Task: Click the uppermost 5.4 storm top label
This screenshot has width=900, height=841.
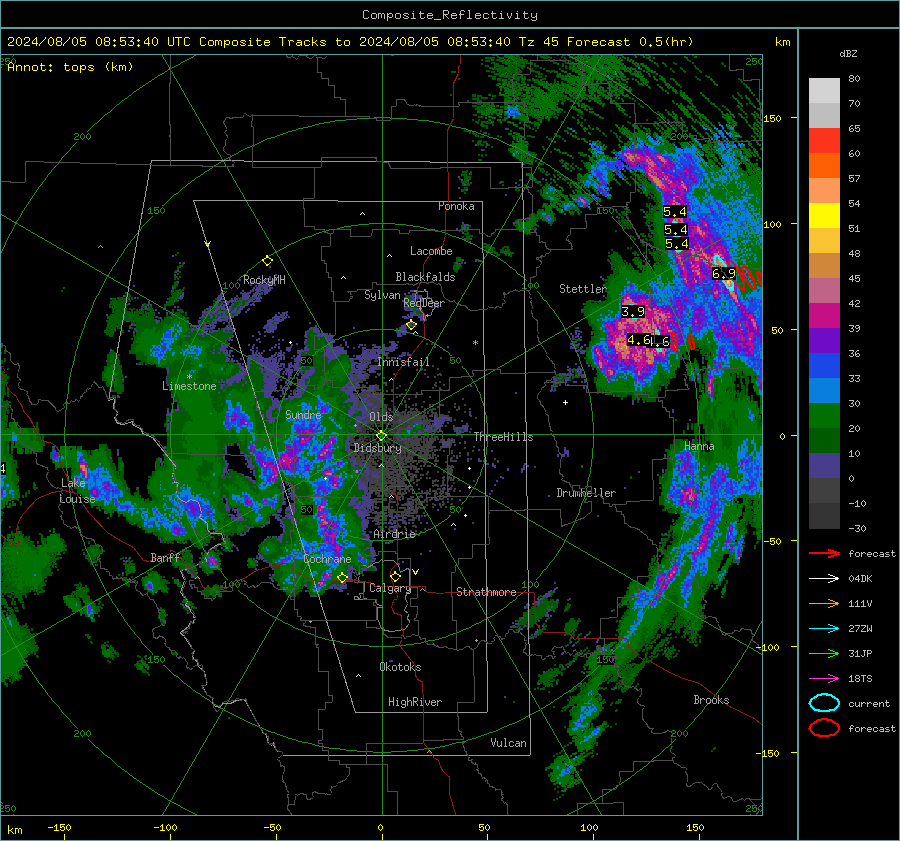Action: pos(674,212)
